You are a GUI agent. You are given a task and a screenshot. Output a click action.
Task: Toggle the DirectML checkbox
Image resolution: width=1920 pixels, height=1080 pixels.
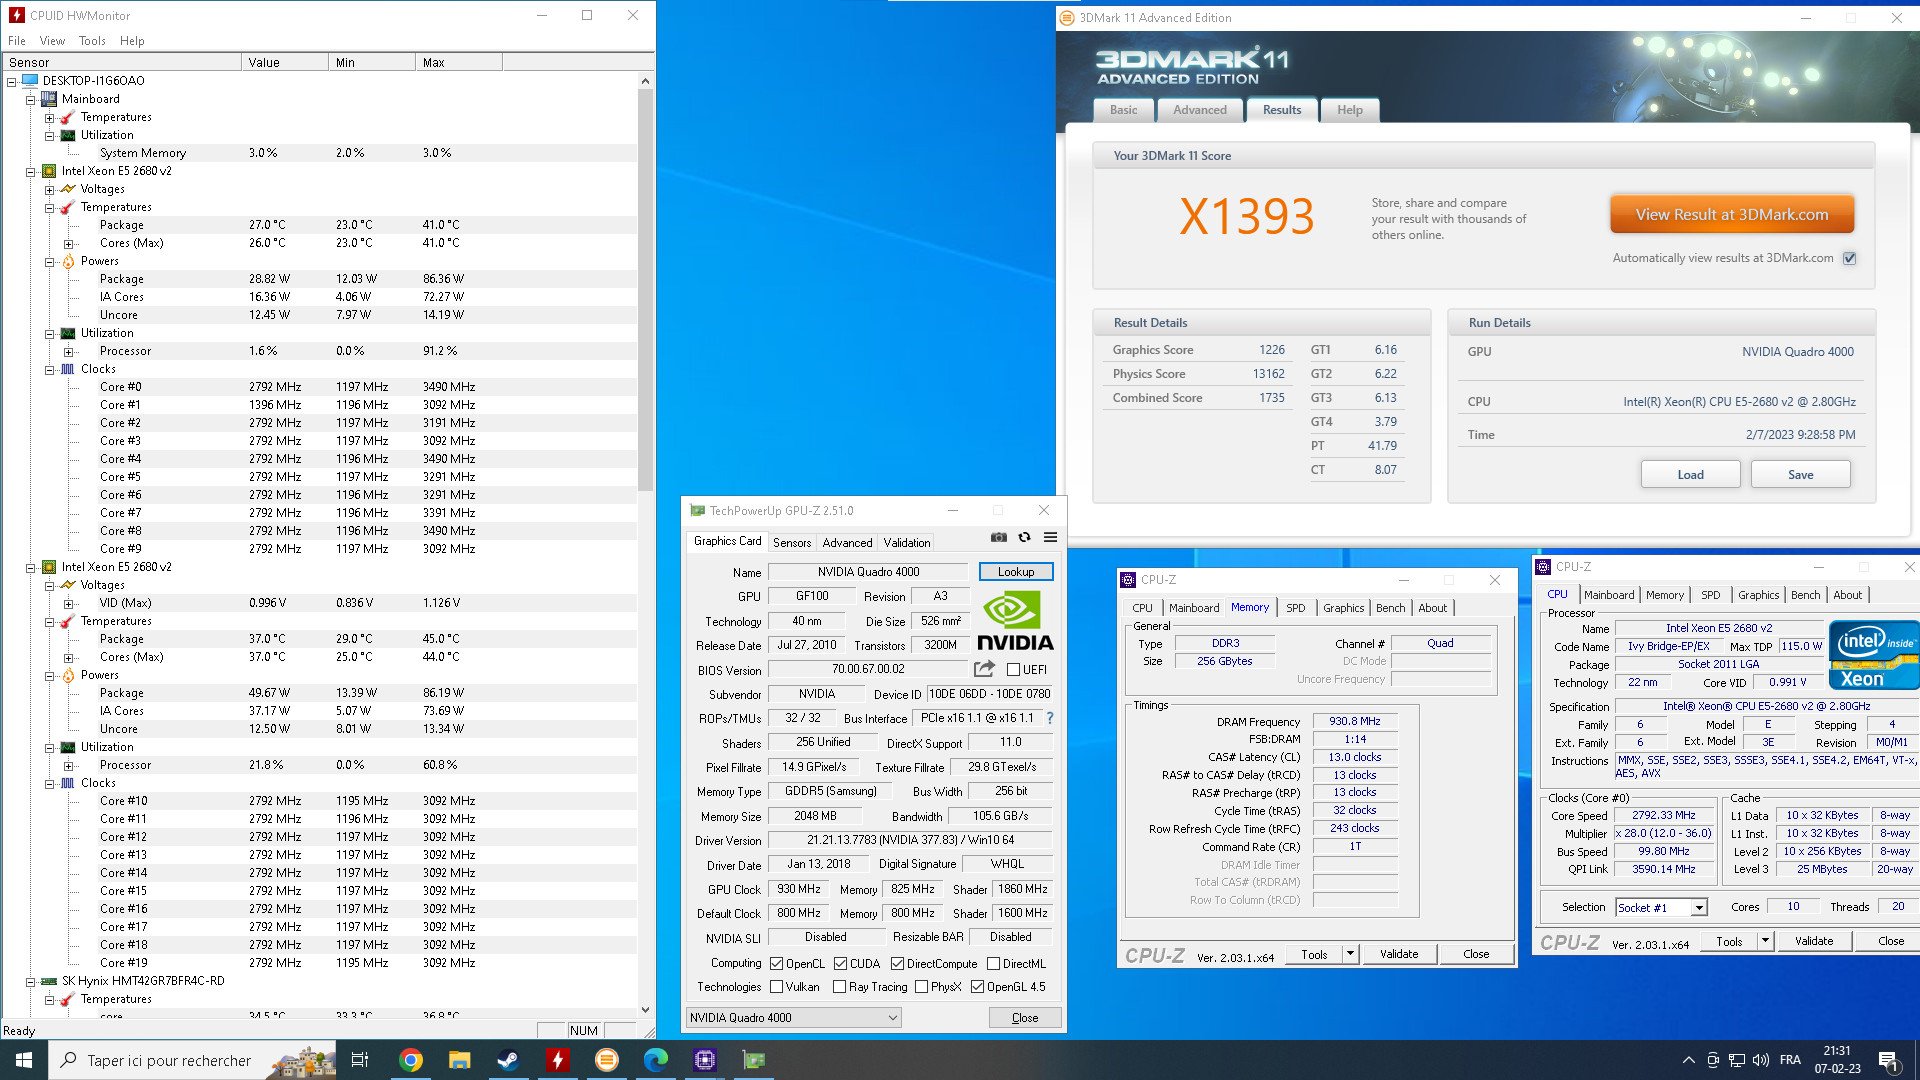[993, 964]
